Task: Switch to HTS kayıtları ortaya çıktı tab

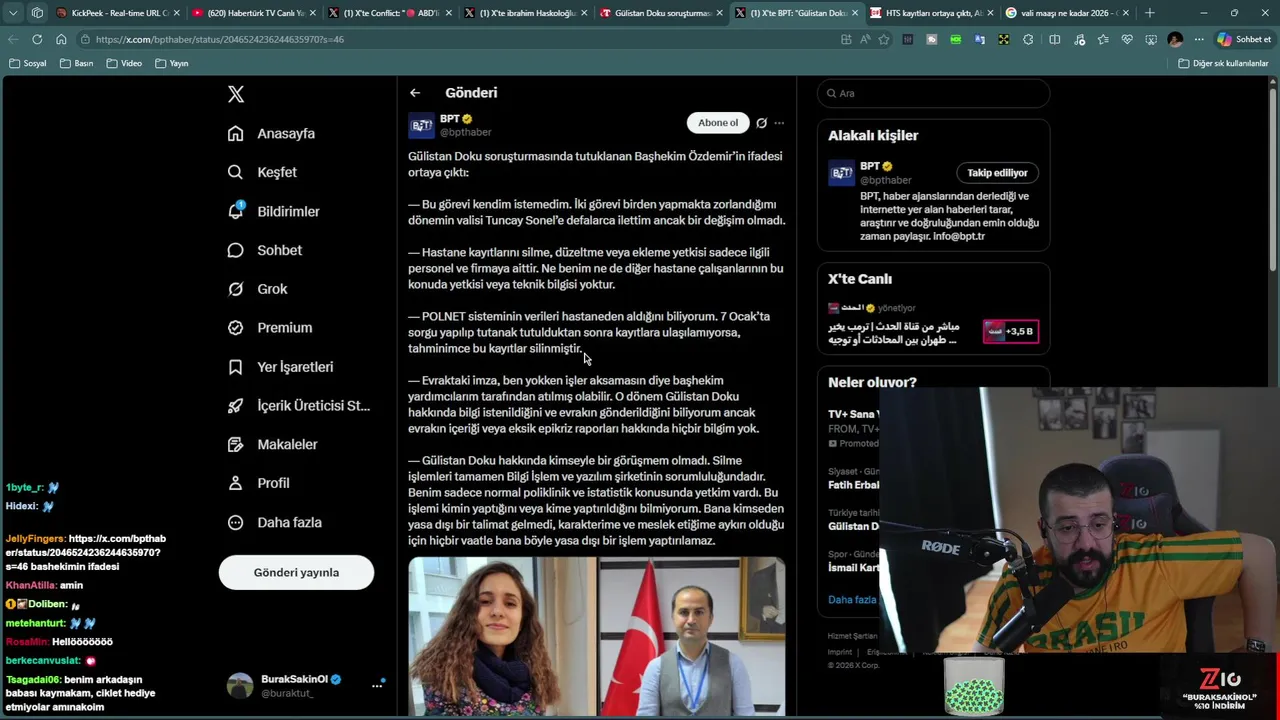Action: click(931, 13)
